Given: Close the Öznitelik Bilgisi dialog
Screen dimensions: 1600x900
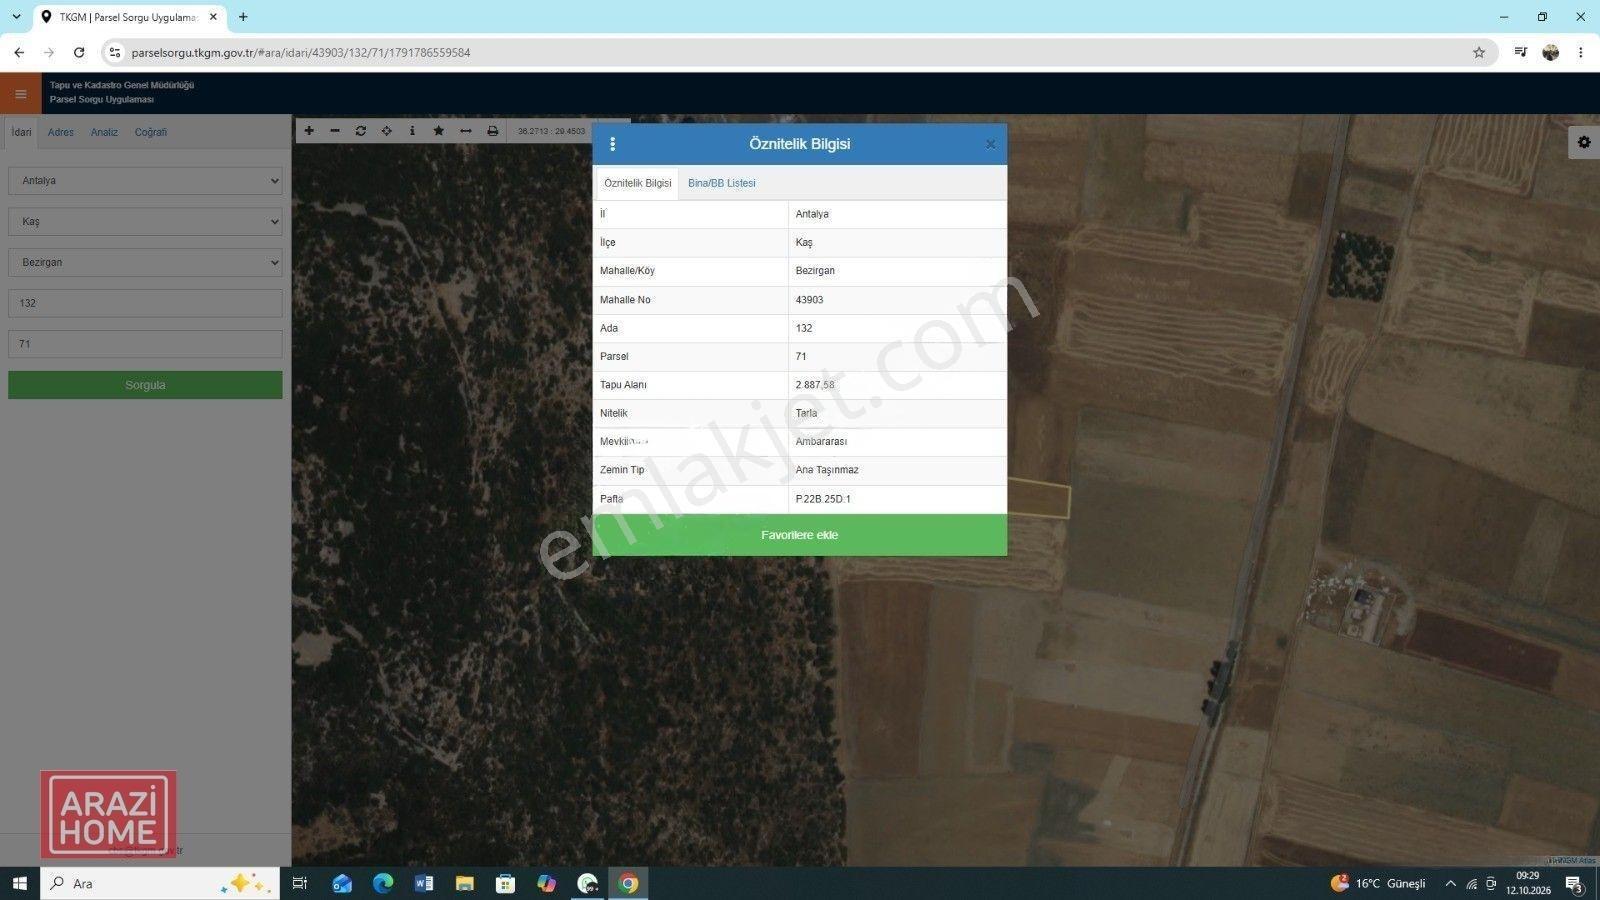Looking at the screenshot, I should 990,144.
